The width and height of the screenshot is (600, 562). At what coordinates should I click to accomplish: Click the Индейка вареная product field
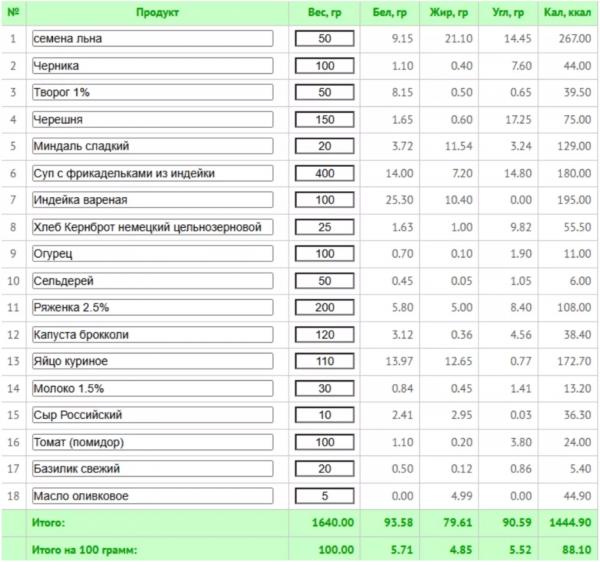153,200
